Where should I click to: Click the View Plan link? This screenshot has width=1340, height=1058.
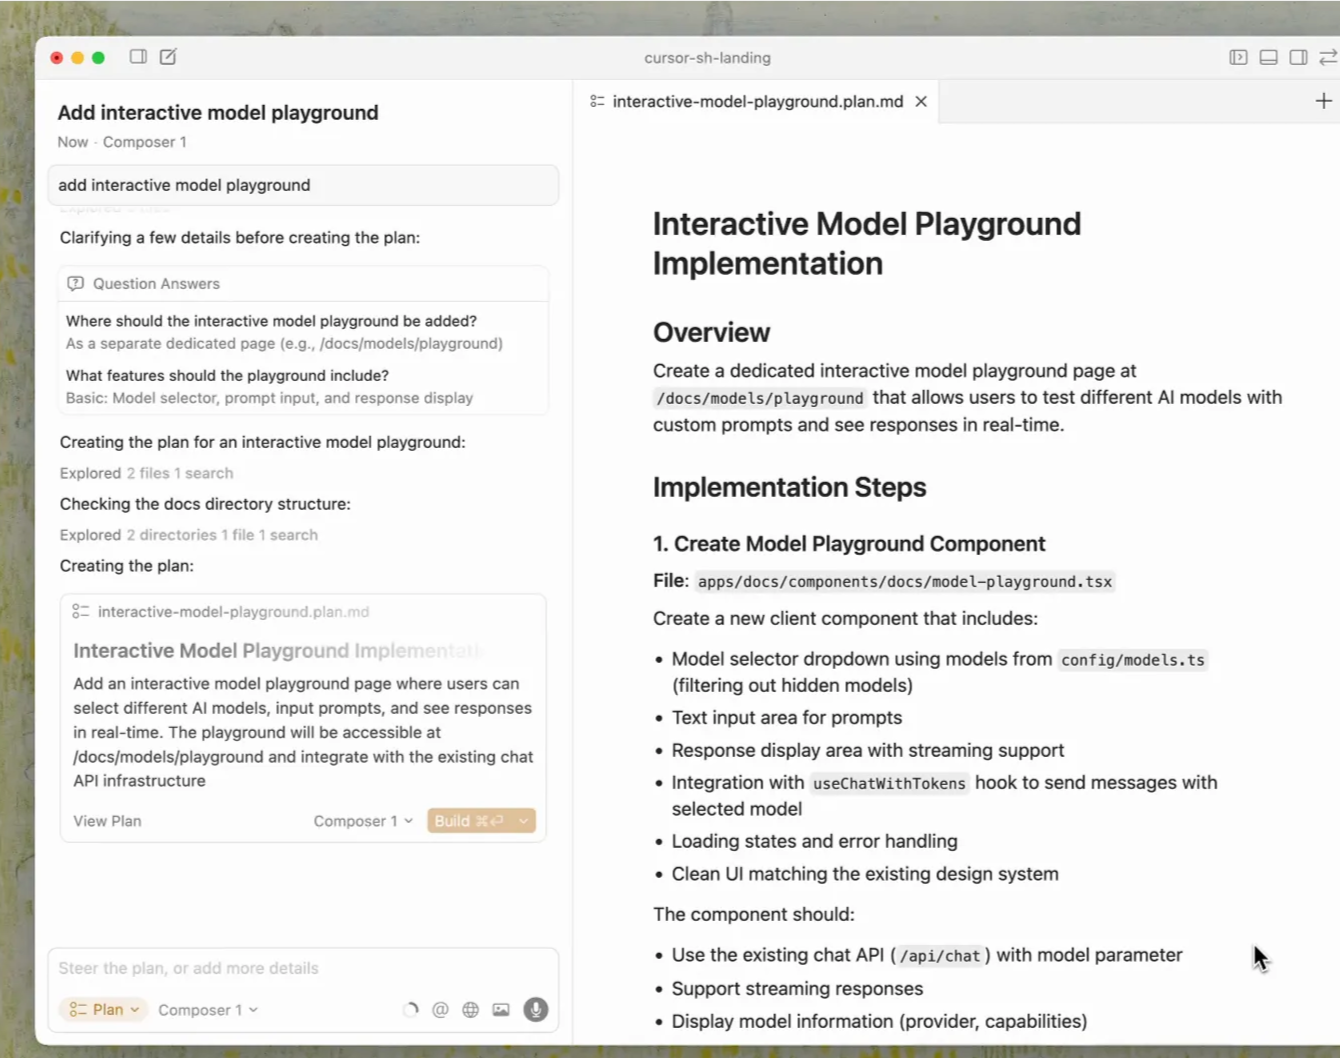[x=107, y=821]
